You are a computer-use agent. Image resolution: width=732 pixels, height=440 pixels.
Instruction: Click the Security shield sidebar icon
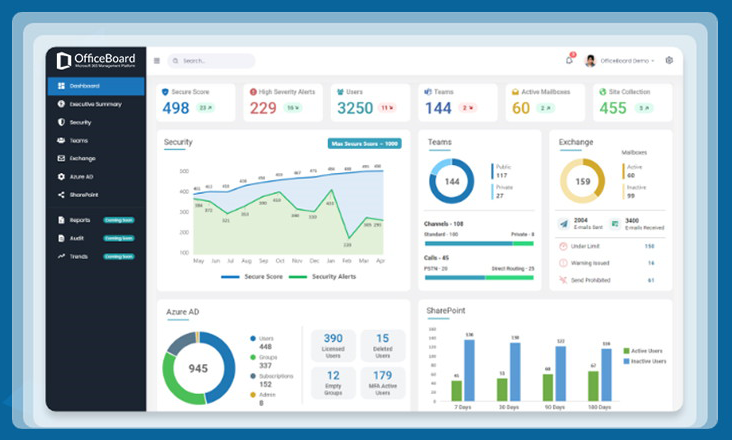pyautogui.click(x=61, y=122)
